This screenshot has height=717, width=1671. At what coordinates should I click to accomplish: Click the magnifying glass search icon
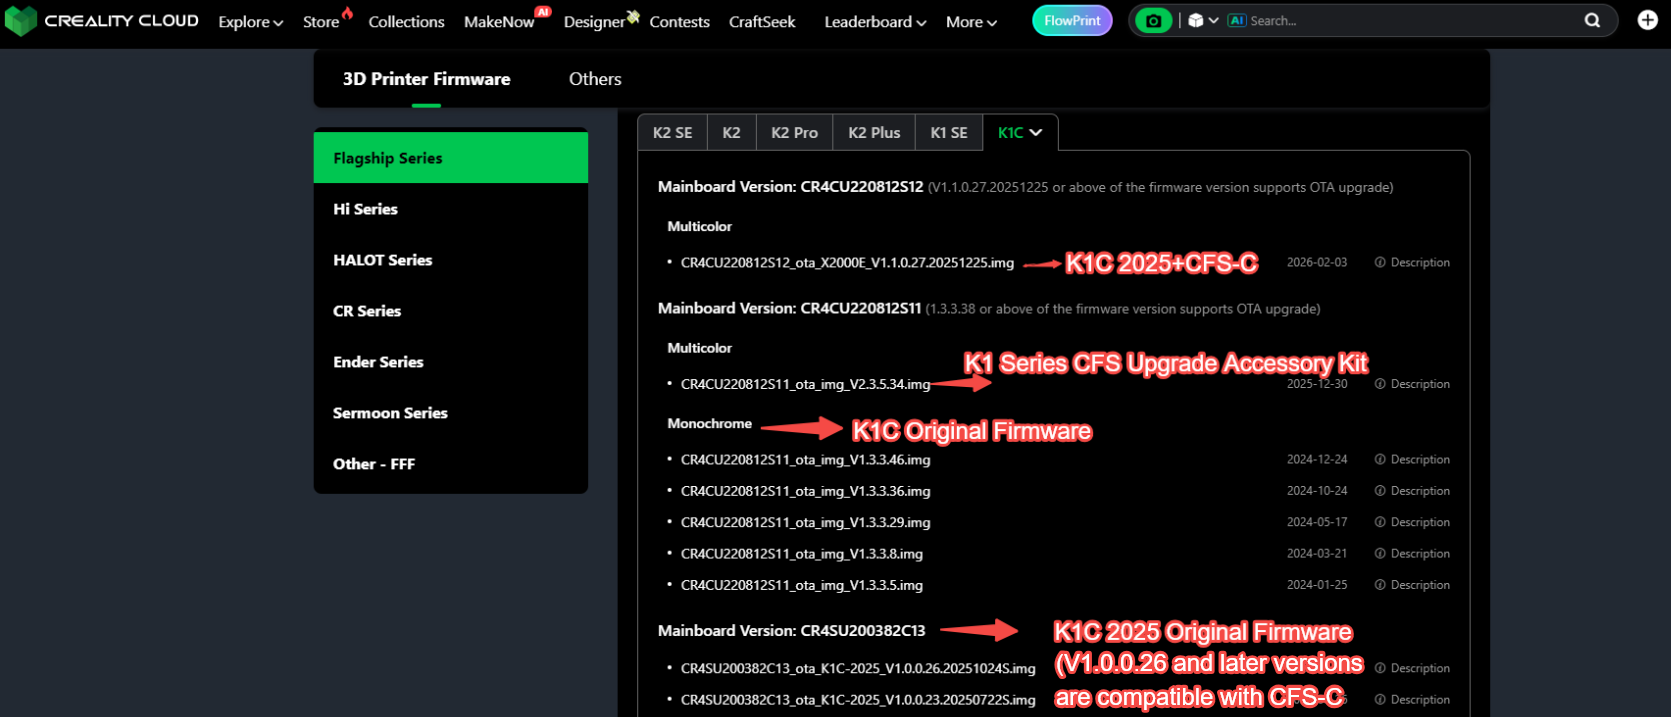coord(1592,21)
